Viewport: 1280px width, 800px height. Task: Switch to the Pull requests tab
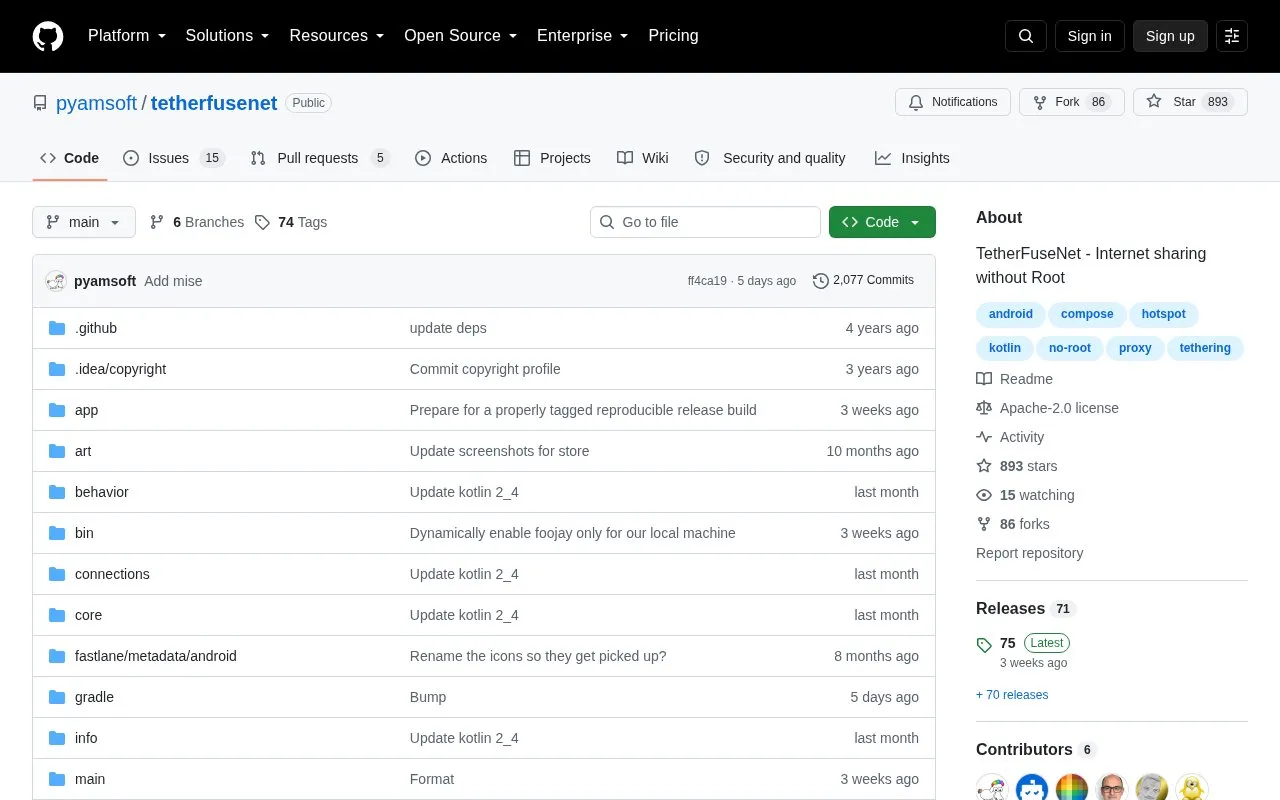[320, 158]
